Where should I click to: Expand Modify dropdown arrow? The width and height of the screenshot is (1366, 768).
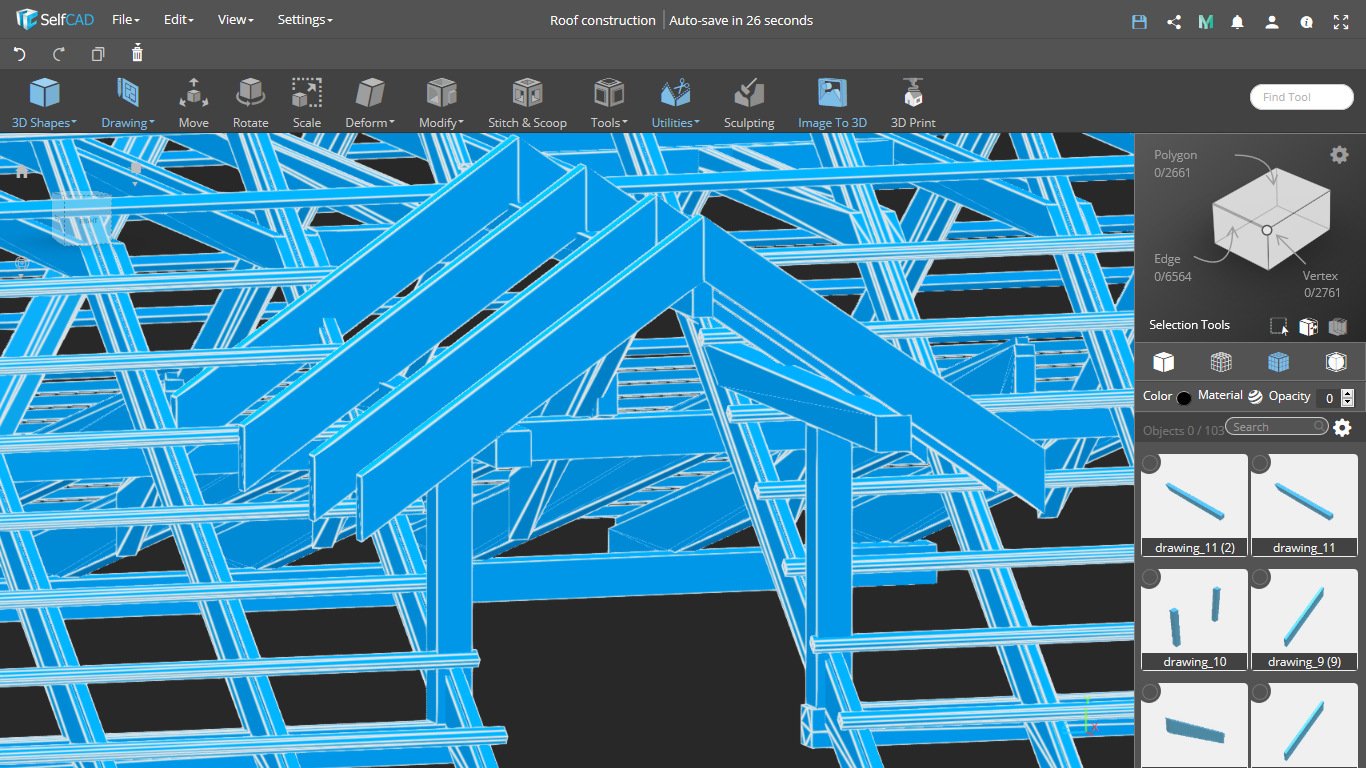(461, 123)
